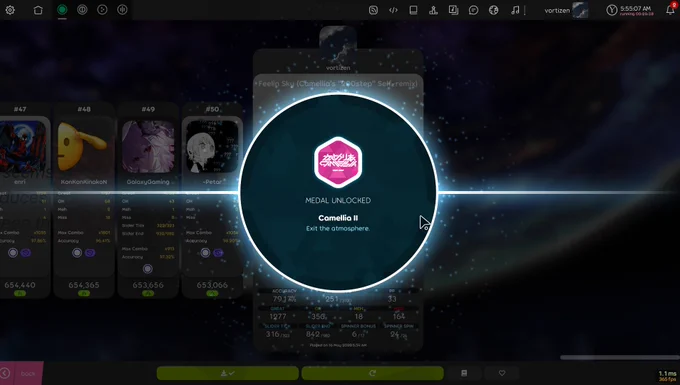Open the now playing music icon

[x=515, y=10]
